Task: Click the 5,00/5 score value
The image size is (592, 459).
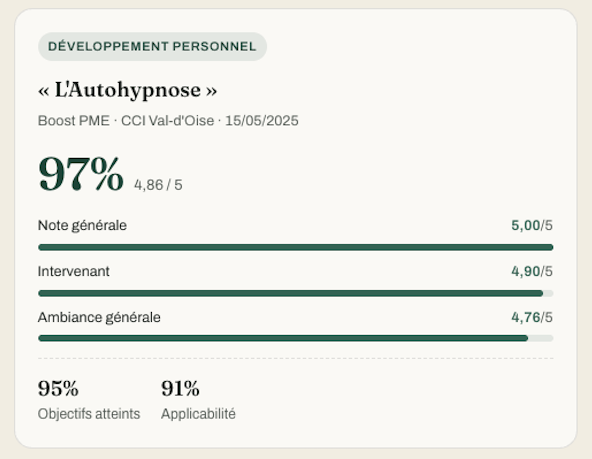Action: 532,225
